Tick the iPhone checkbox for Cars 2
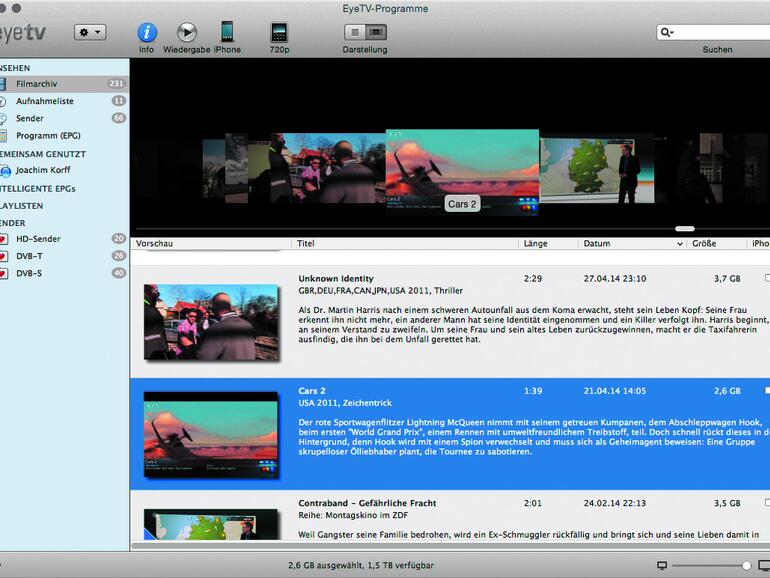The height and width of the screenshot is (578, 770). click(767, 390)
